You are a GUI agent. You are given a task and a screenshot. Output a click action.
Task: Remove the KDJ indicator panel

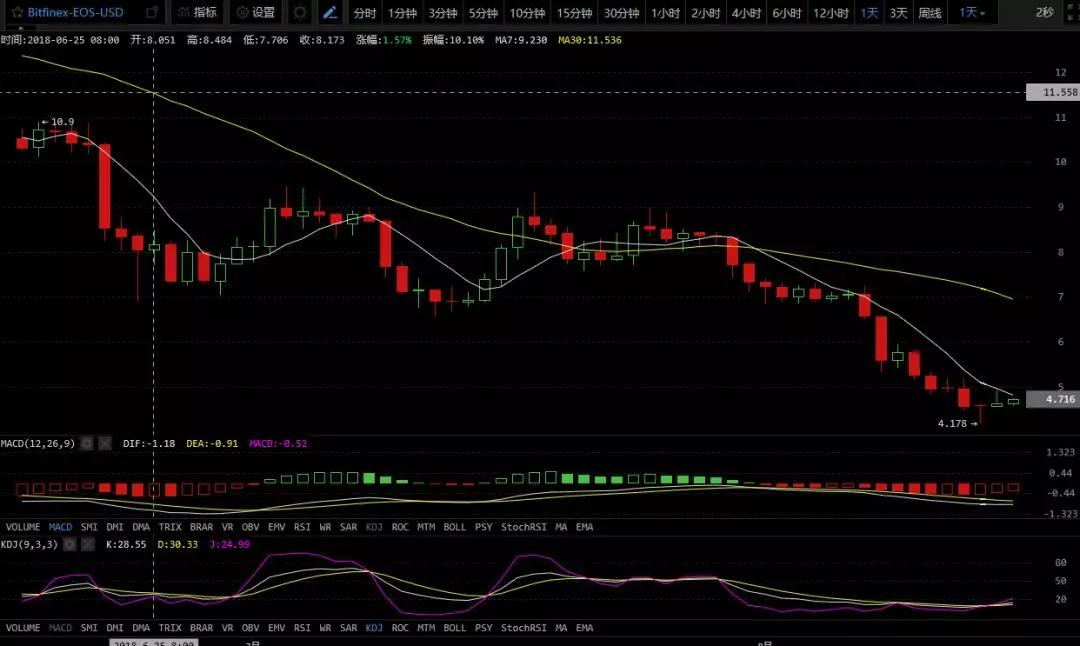[x=88, y=545]
